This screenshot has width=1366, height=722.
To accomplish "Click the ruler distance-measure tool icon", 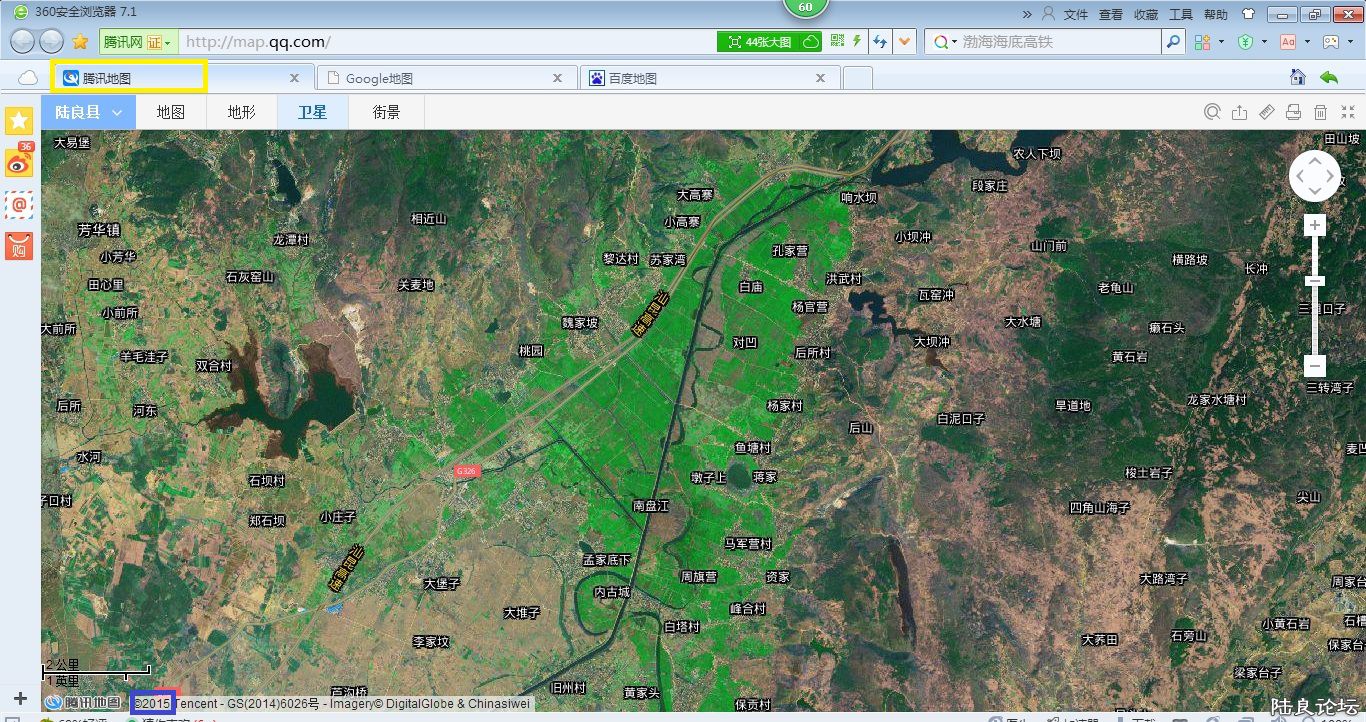I will pyautogui.click(x=1266, y=112).
